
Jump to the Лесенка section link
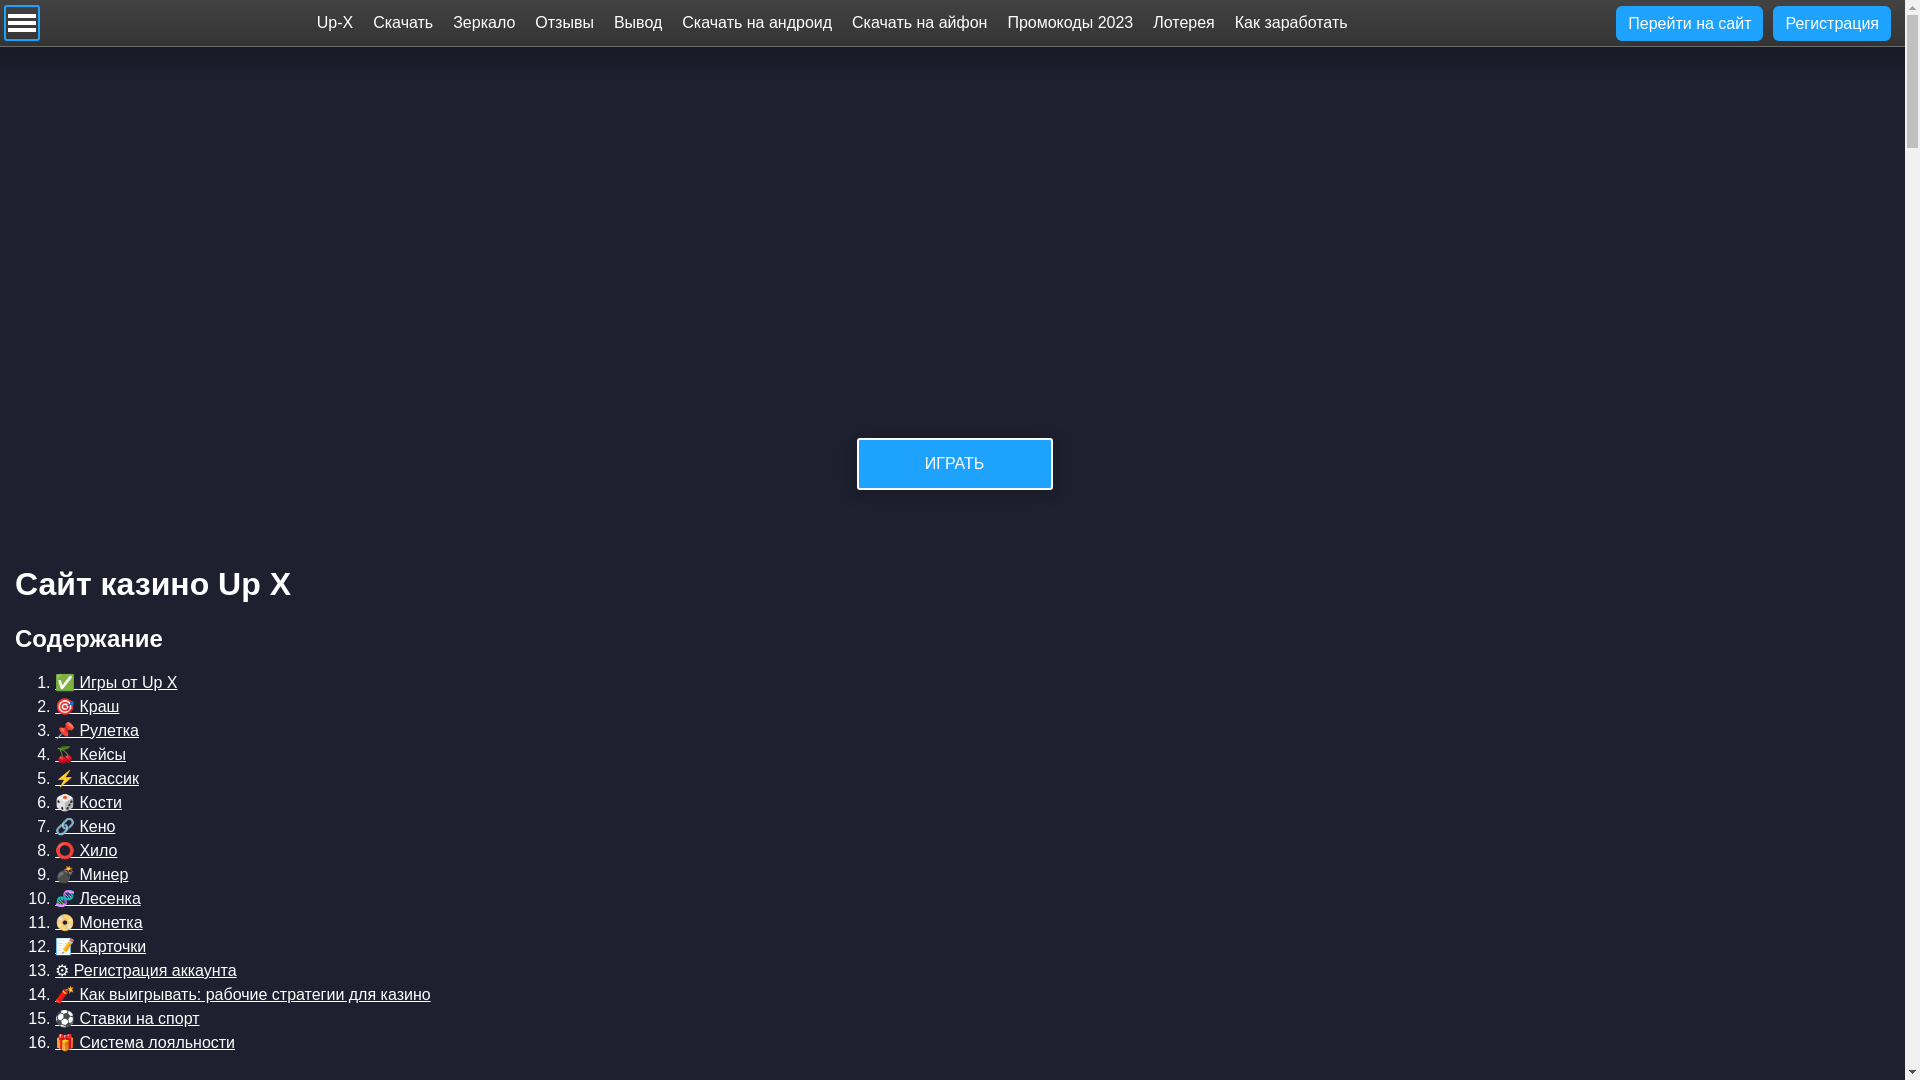(x=98, y=899)
